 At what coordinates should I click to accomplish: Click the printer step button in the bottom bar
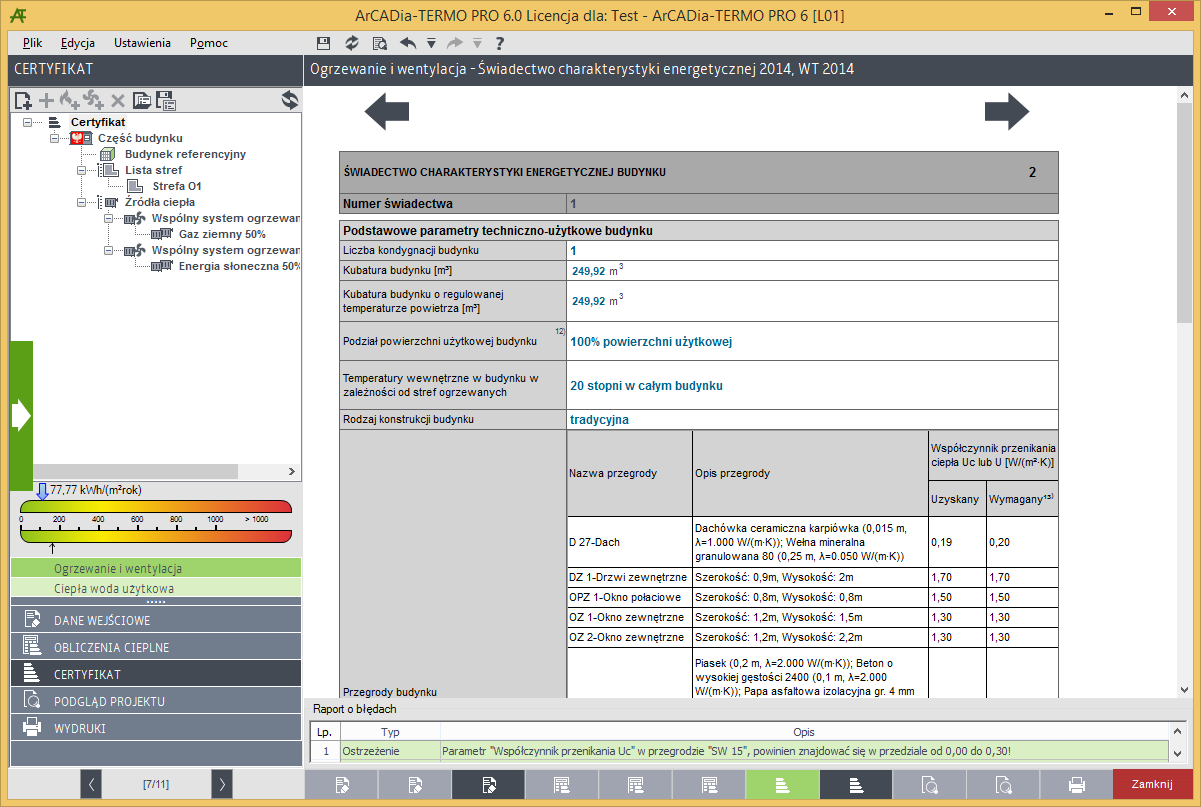(x=1077, y=785)
